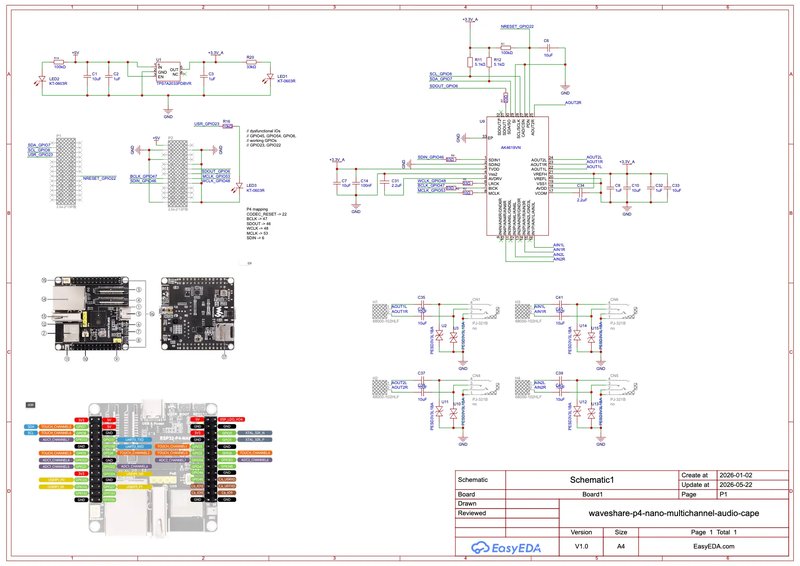Viewport: 800px width, 566px height.
Task: Select capacitor C2 symbol
Action: [108, 76]
